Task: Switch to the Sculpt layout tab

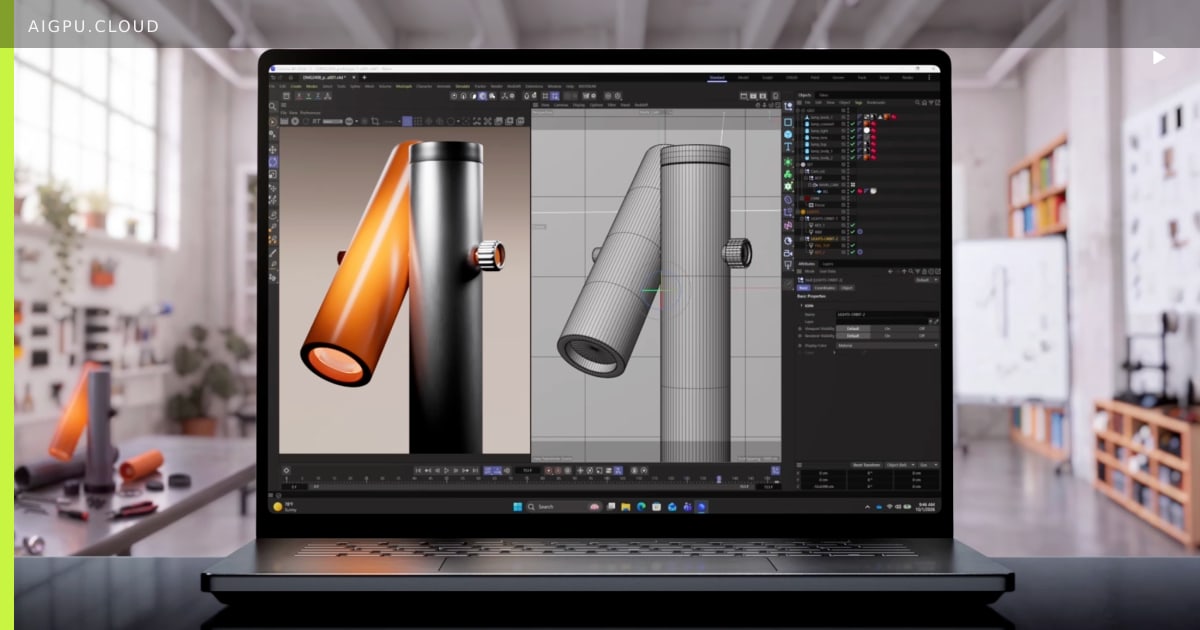Action: coord(768,77)
